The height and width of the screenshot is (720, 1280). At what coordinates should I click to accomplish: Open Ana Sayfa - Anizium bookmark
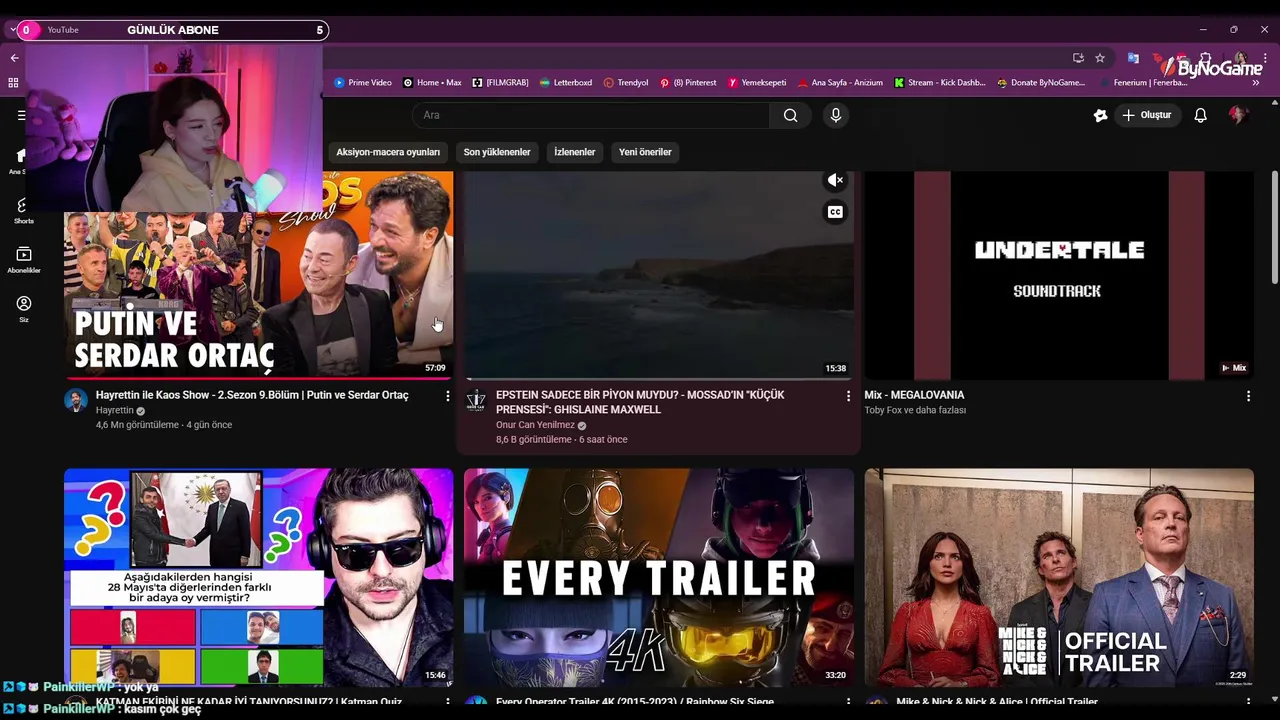coord(840,83)
